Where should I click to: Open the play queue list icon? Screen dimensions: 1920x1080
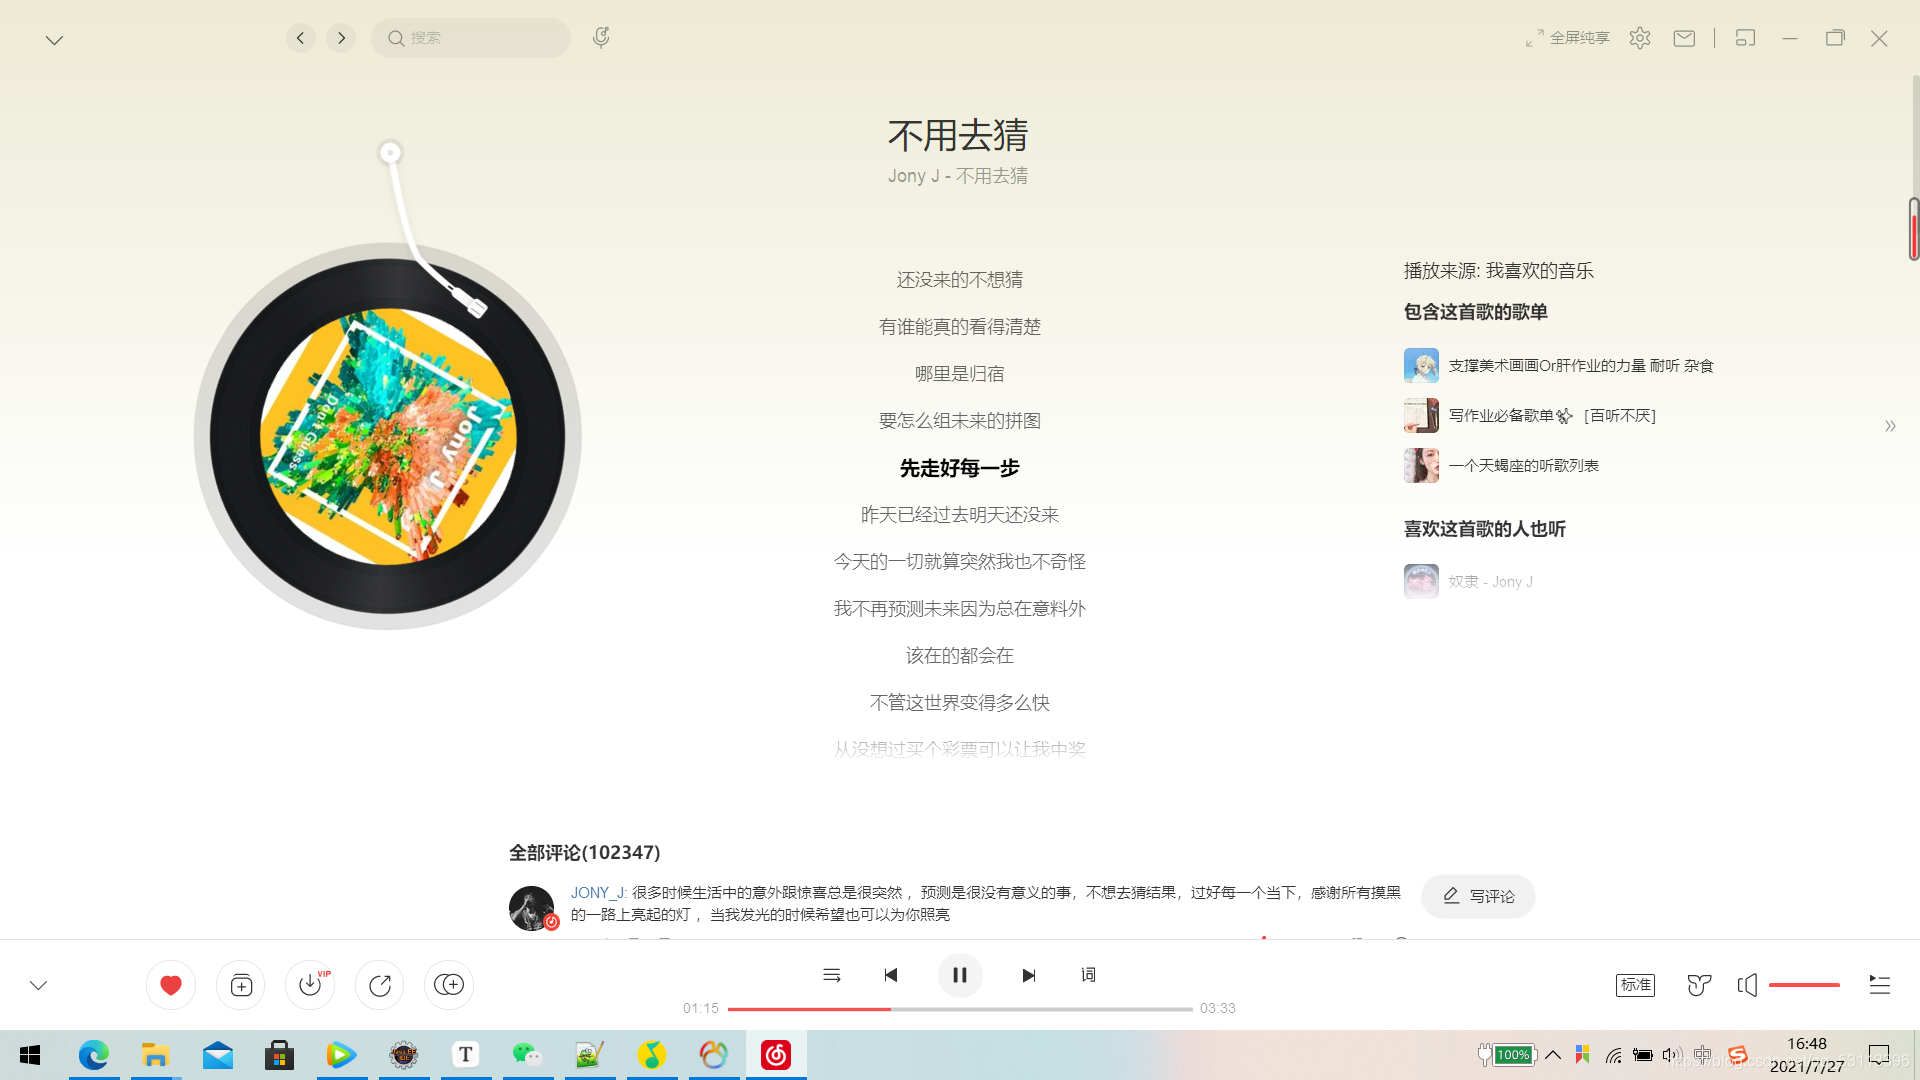click(1879, 985)
